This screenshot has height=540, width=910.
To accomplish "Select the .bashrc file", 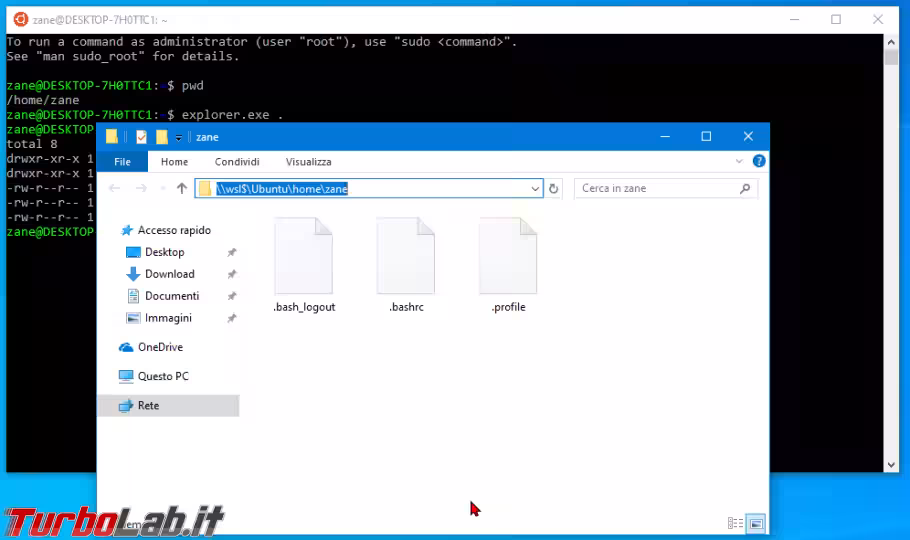I will tap(406, 265).
